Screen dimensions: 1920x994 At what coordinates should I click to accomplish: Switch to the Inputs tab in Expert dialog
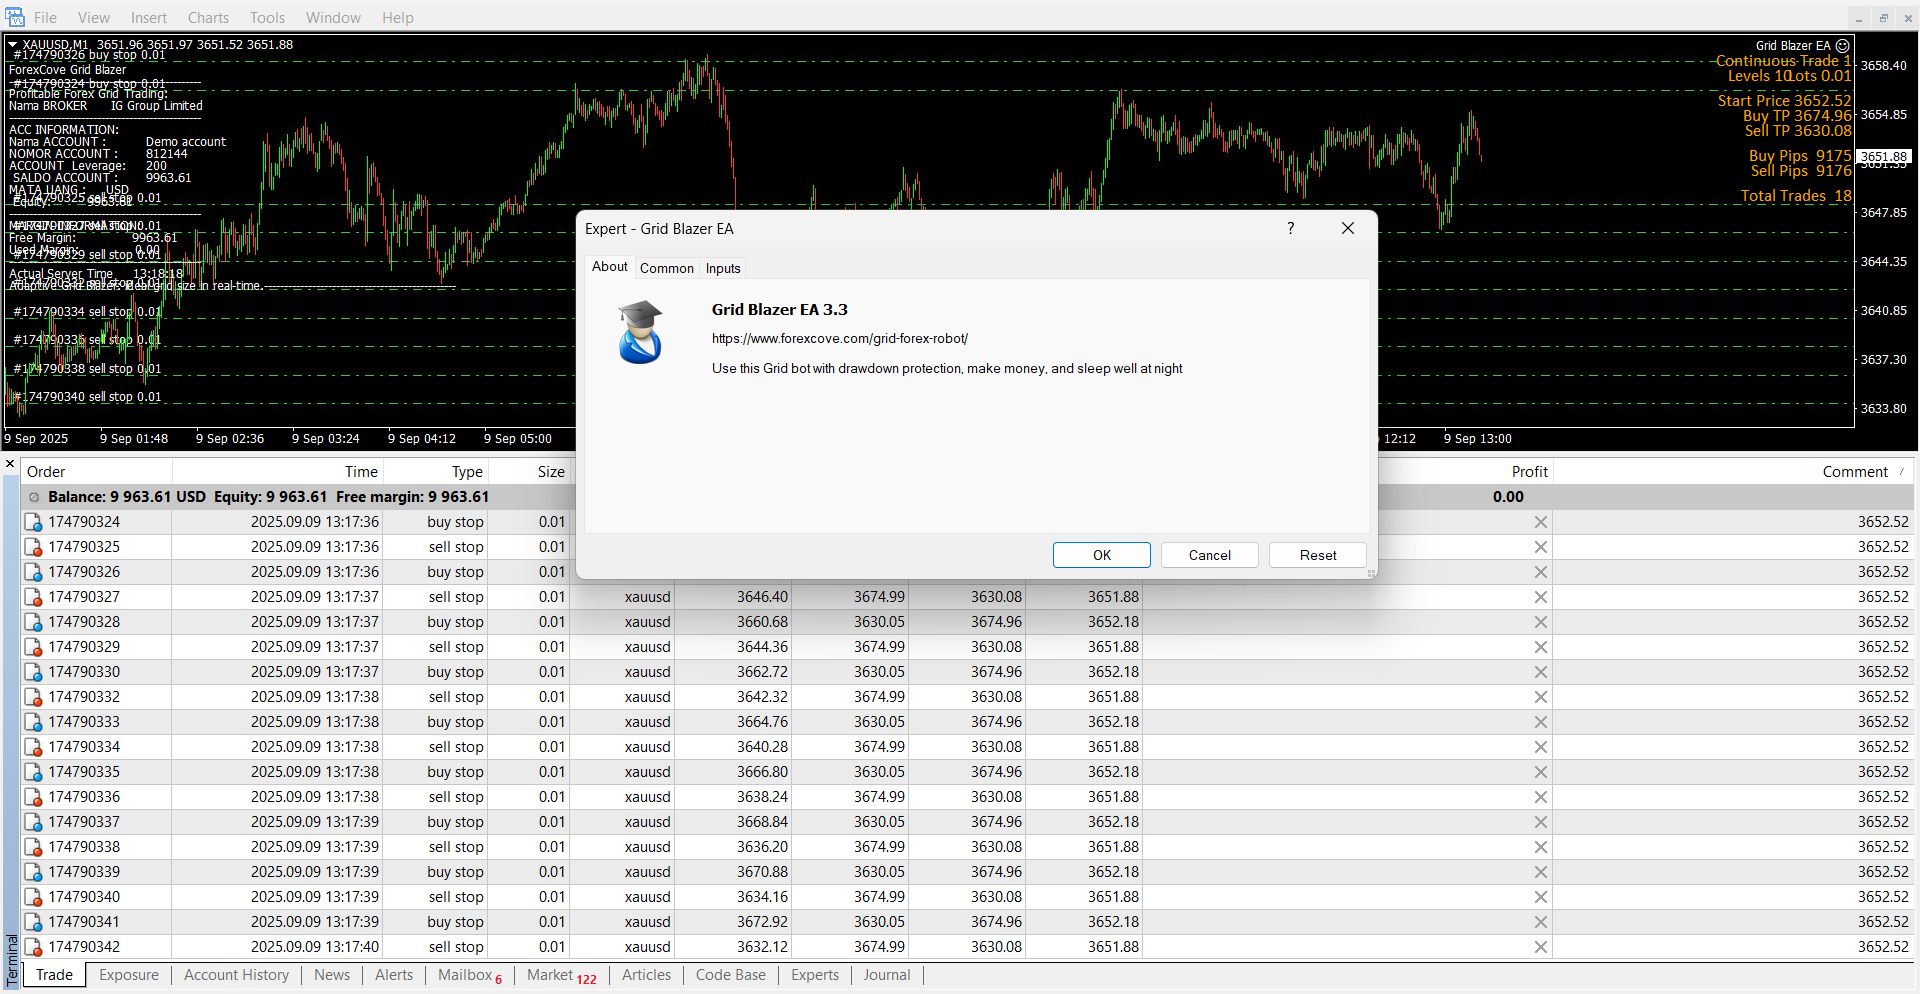(723, 268)
